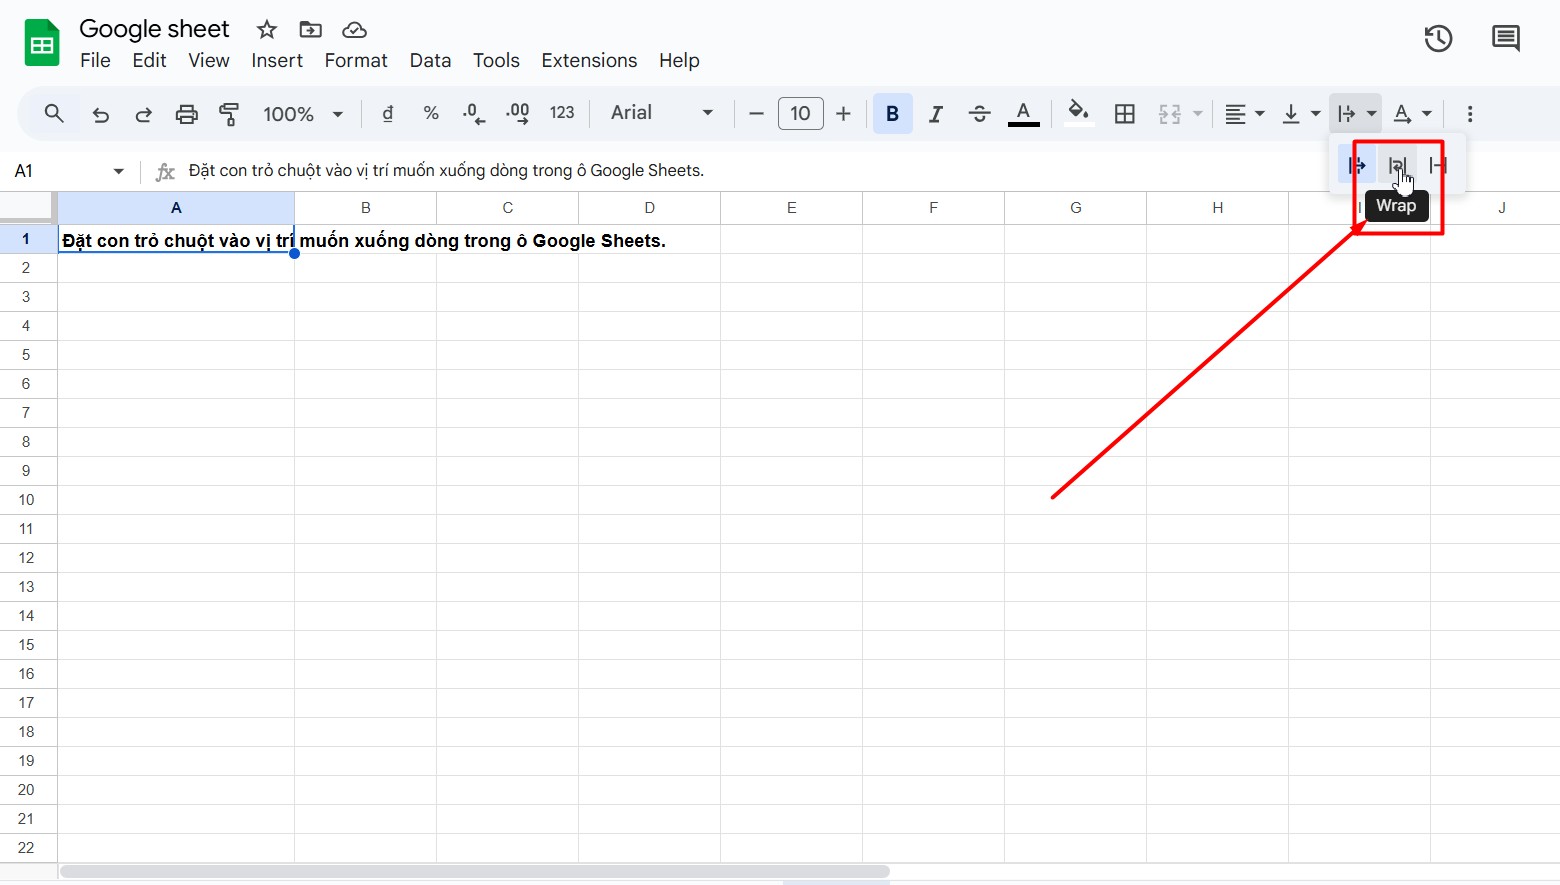
Task: Open the Format menu
Action: point(355,61)
